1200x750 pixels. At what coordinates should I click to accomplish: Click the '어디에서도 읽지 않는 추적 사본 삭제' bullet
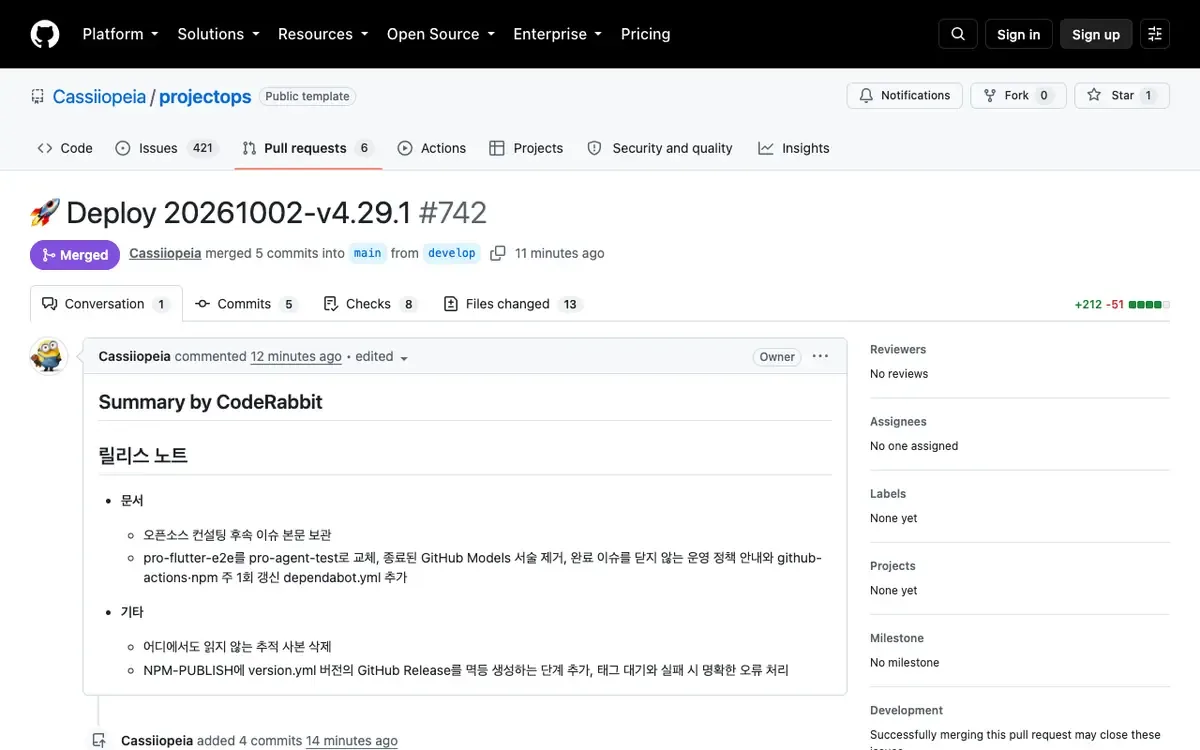(237, 647)
